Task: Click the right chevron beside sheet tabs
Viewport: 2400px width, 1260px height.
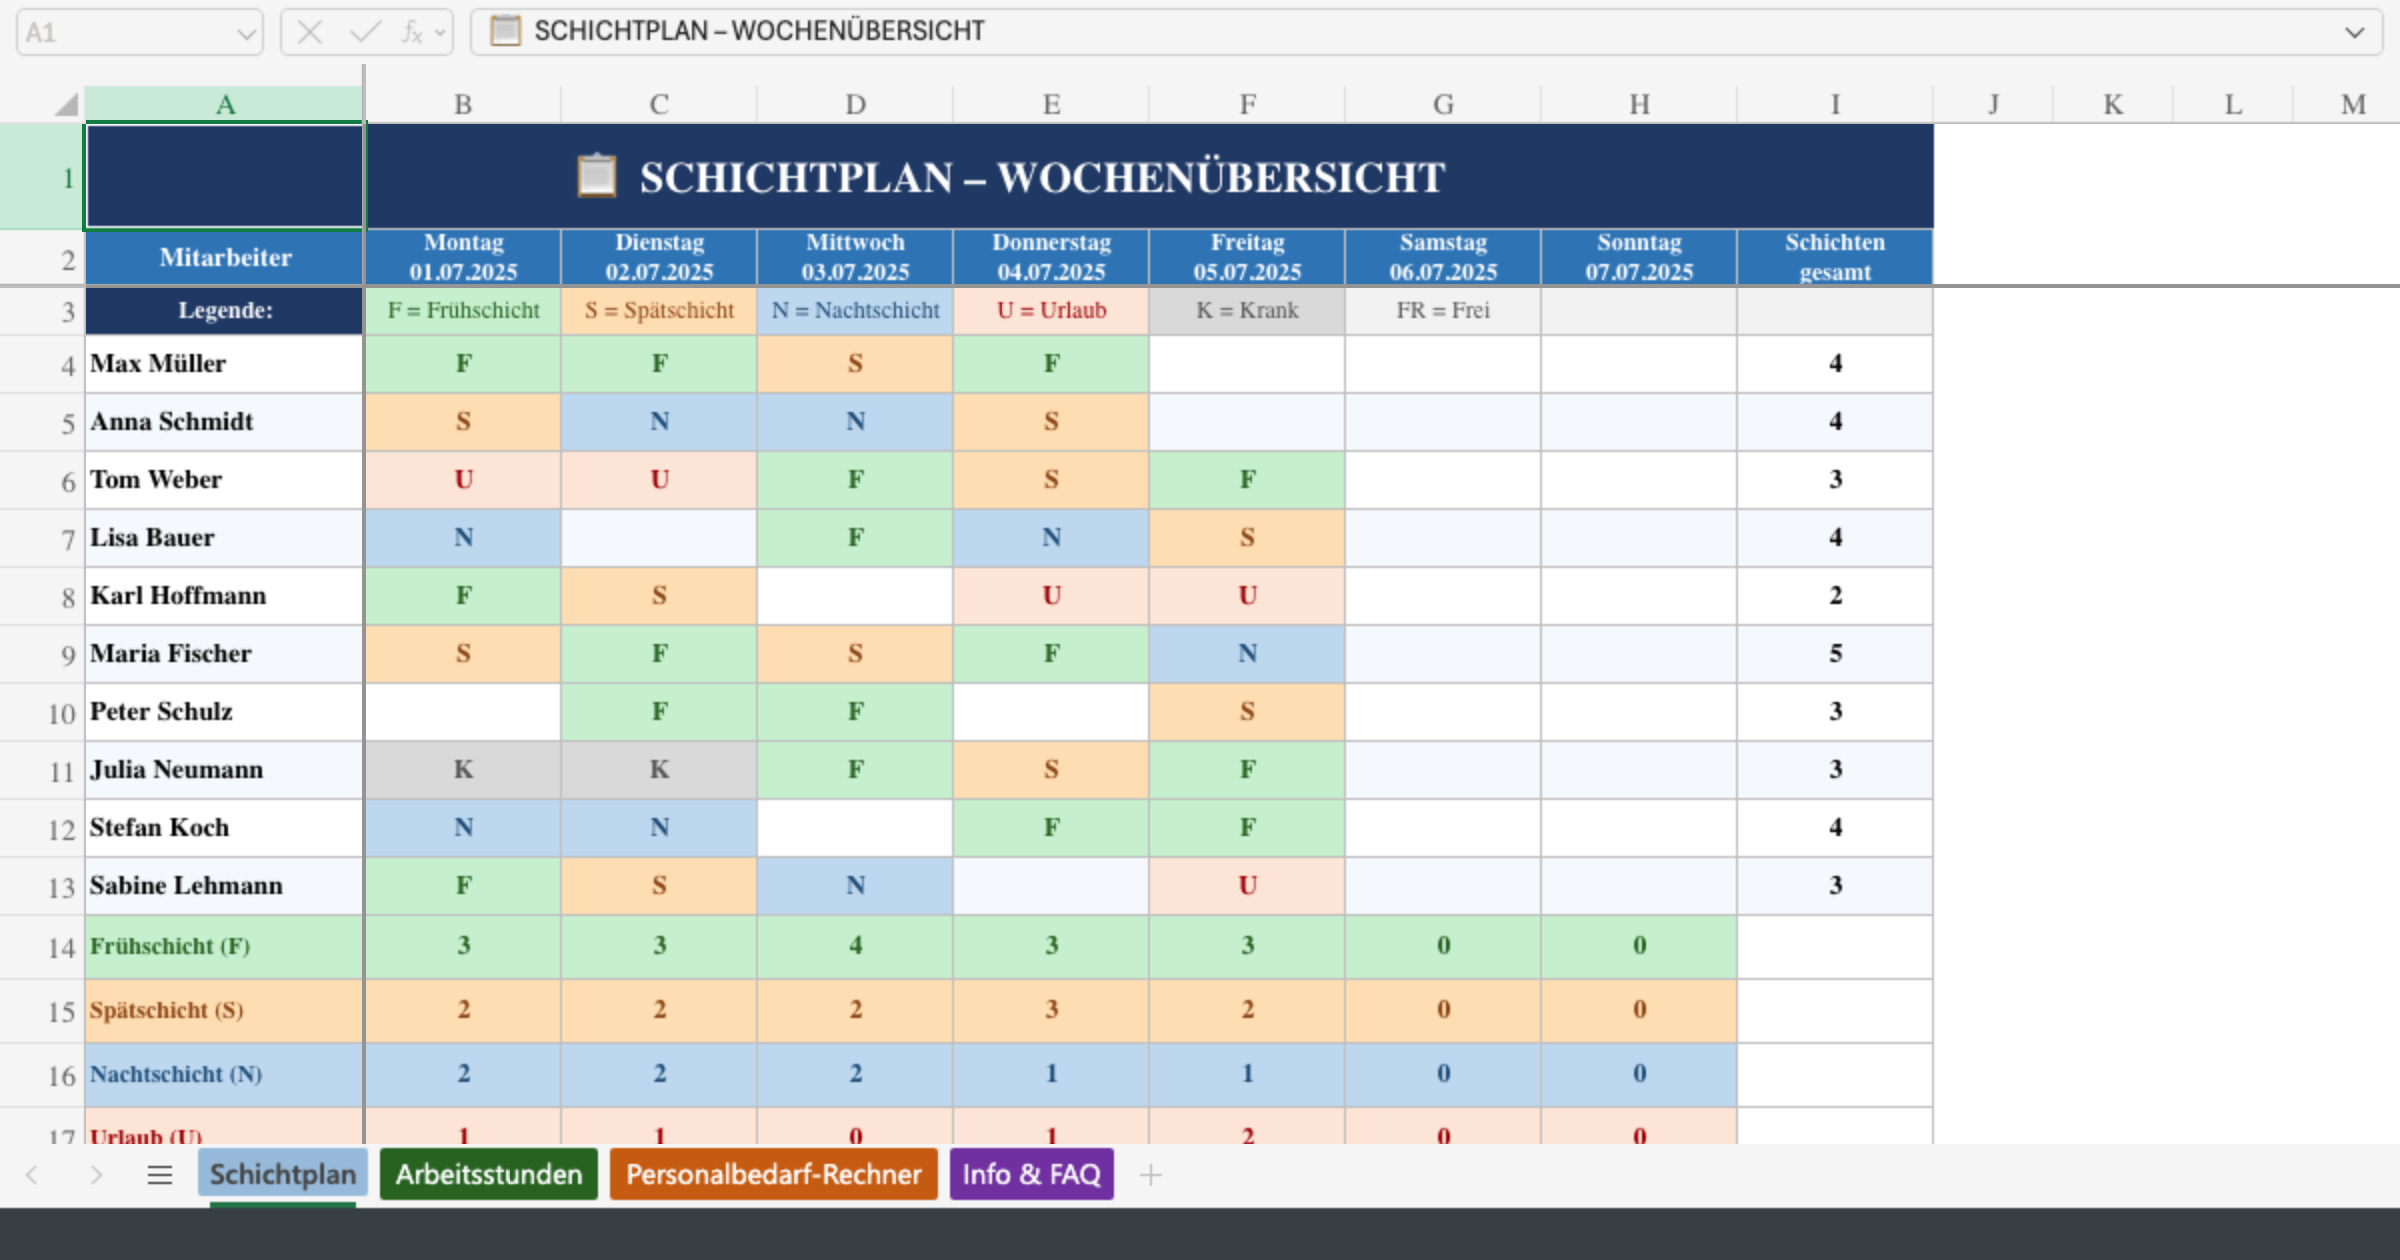Action: 96,1175
